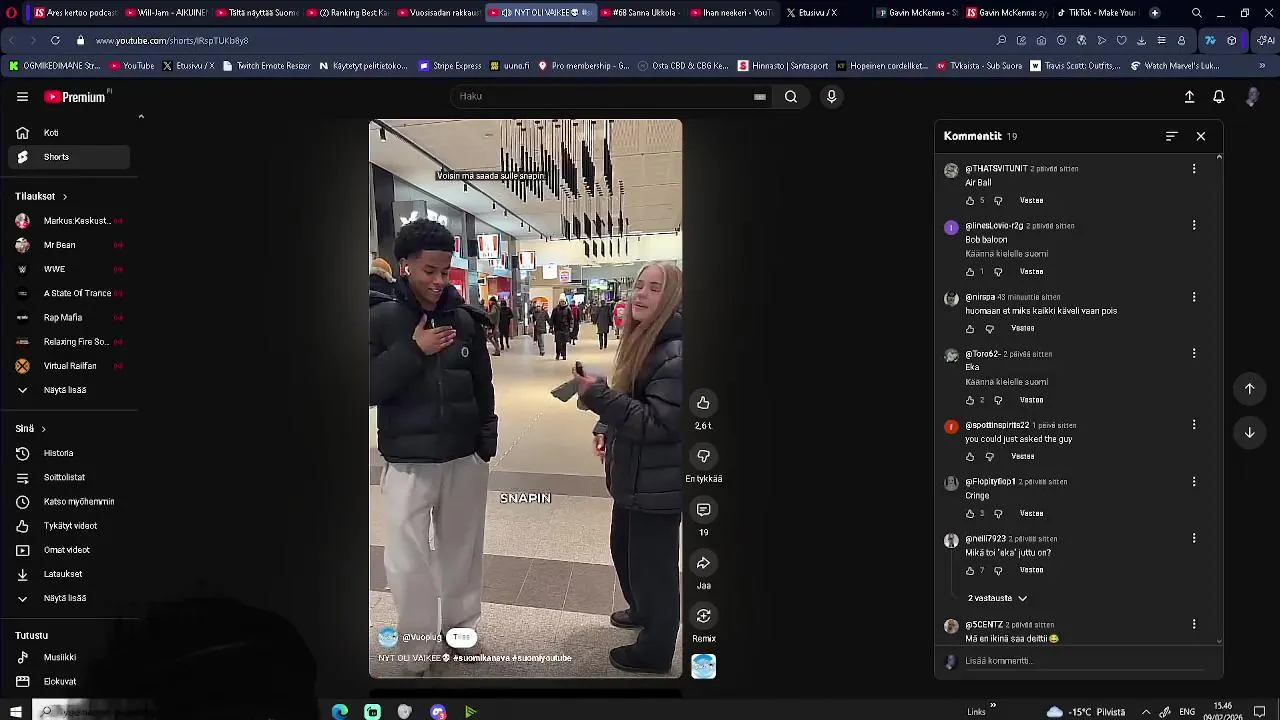This screenshot has width=1280, height=720.
Task: Reply (Vastaa) to Air Ball comment
Action: coord(1031,201)
